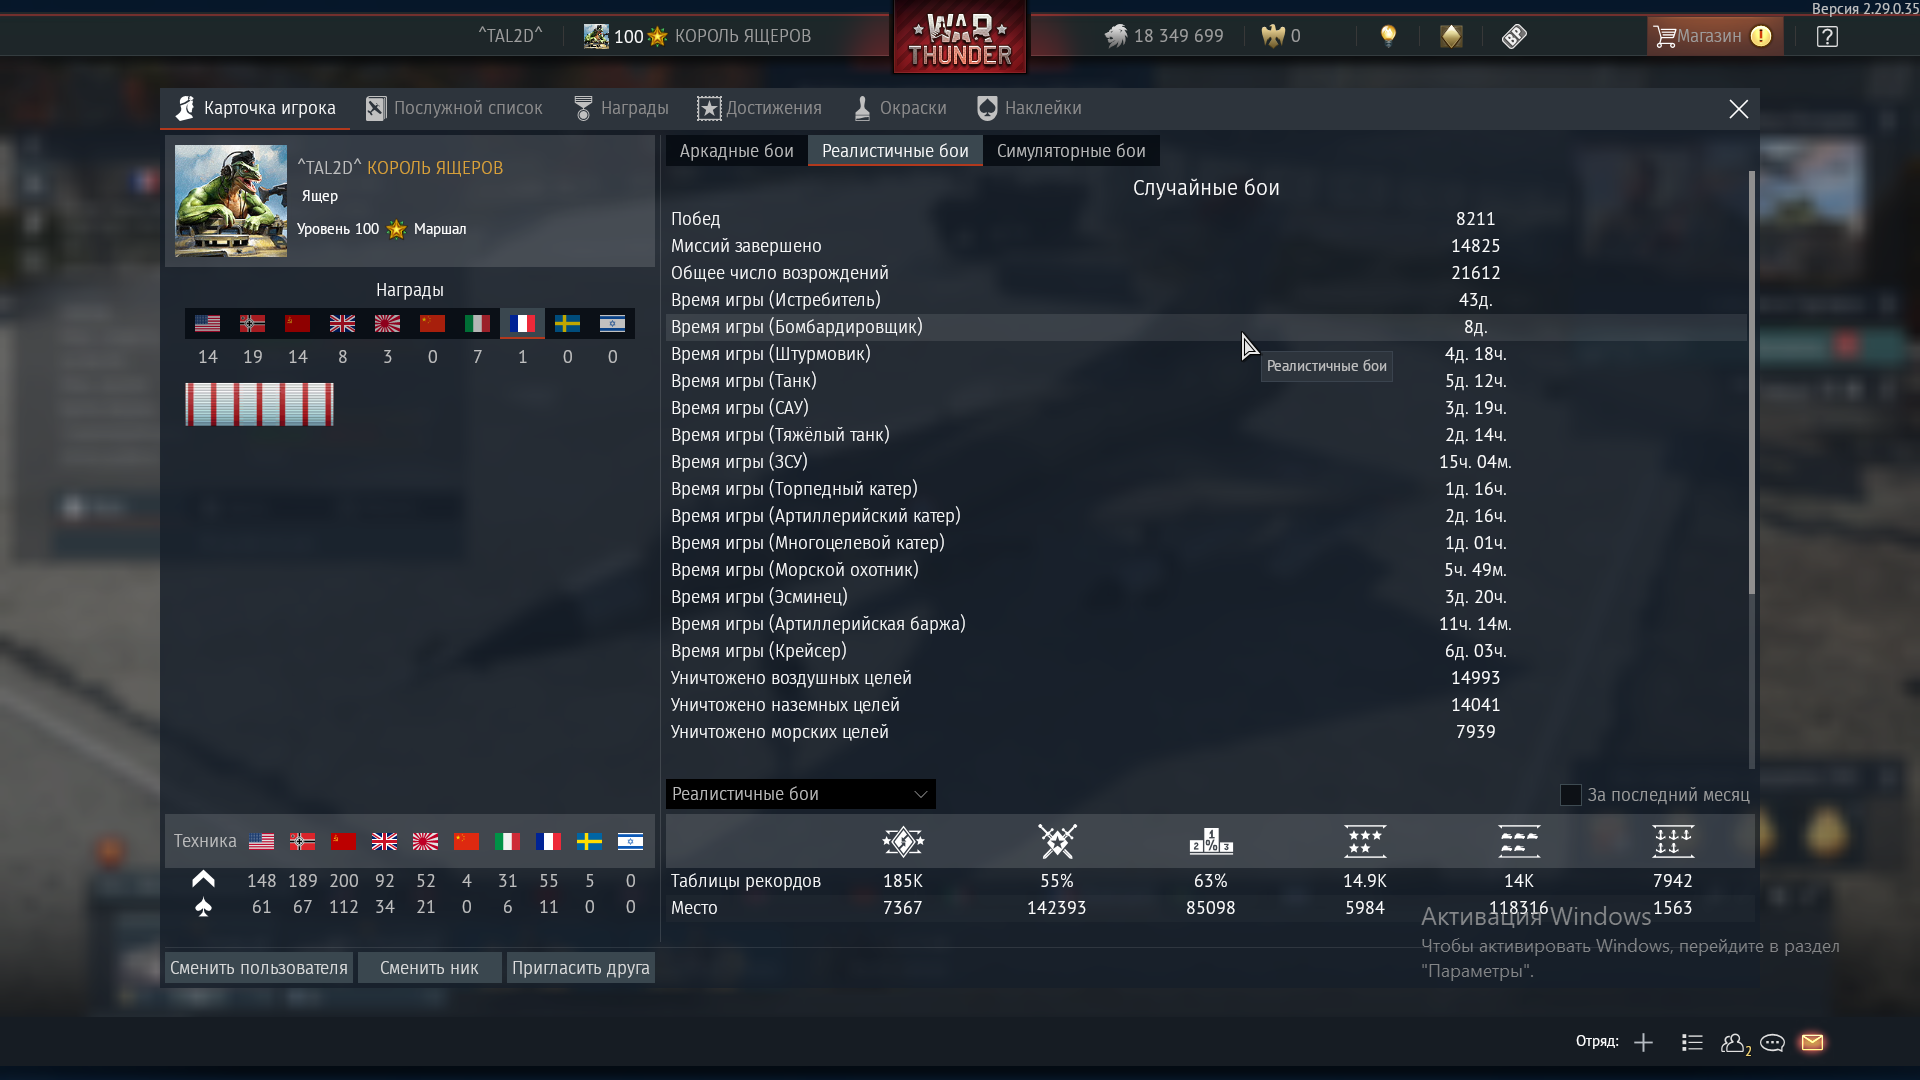Open the Магазин shop button
This screenshot has height=1080, width=1920.
pyautogui.click(x=1714, y=37)
